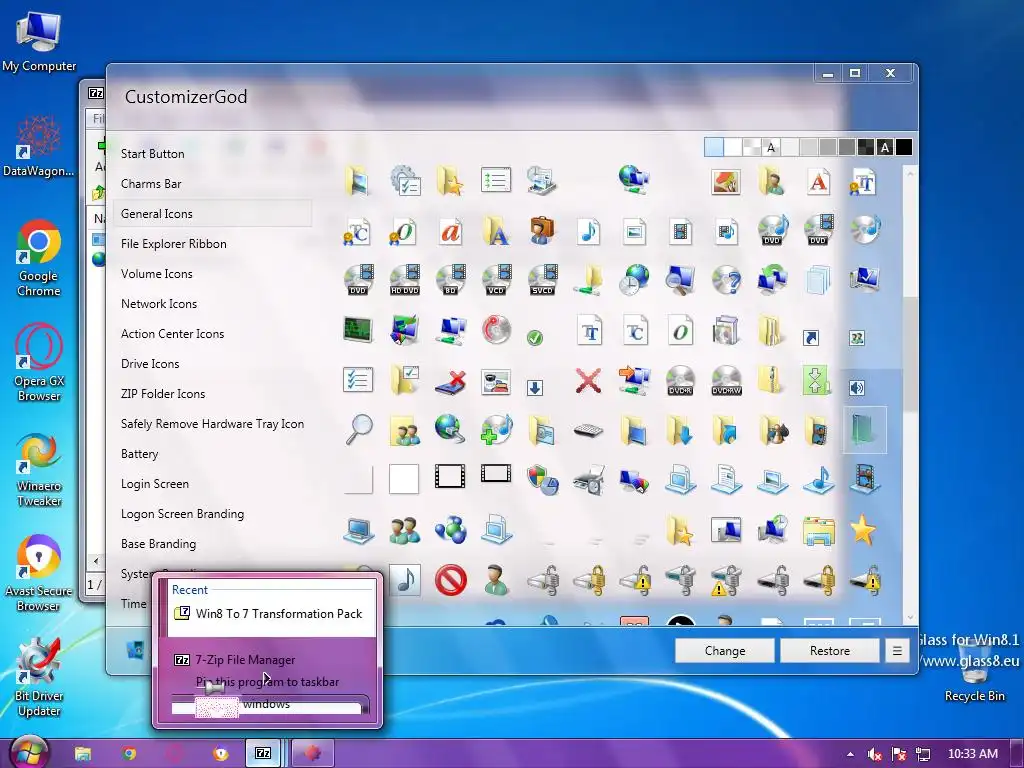Select the blue speaker icon
The image size is (1024, 768).
(x=857, y=388)
